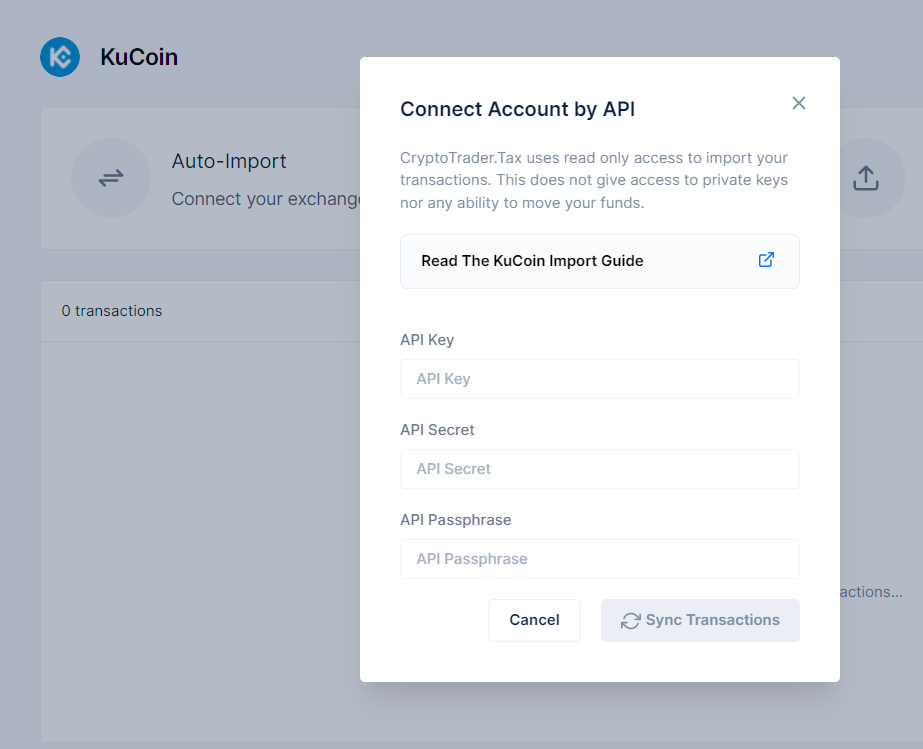Click the Sync Transactions button
Screen dimensions: 923x749
click(x=700, y=620)
